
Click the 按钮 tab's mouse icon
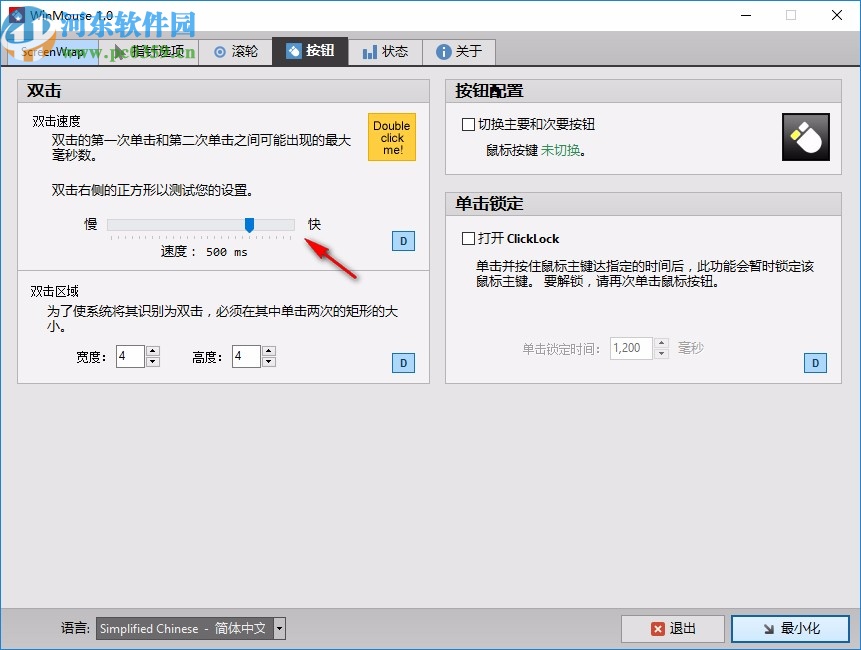click(294, 51)
